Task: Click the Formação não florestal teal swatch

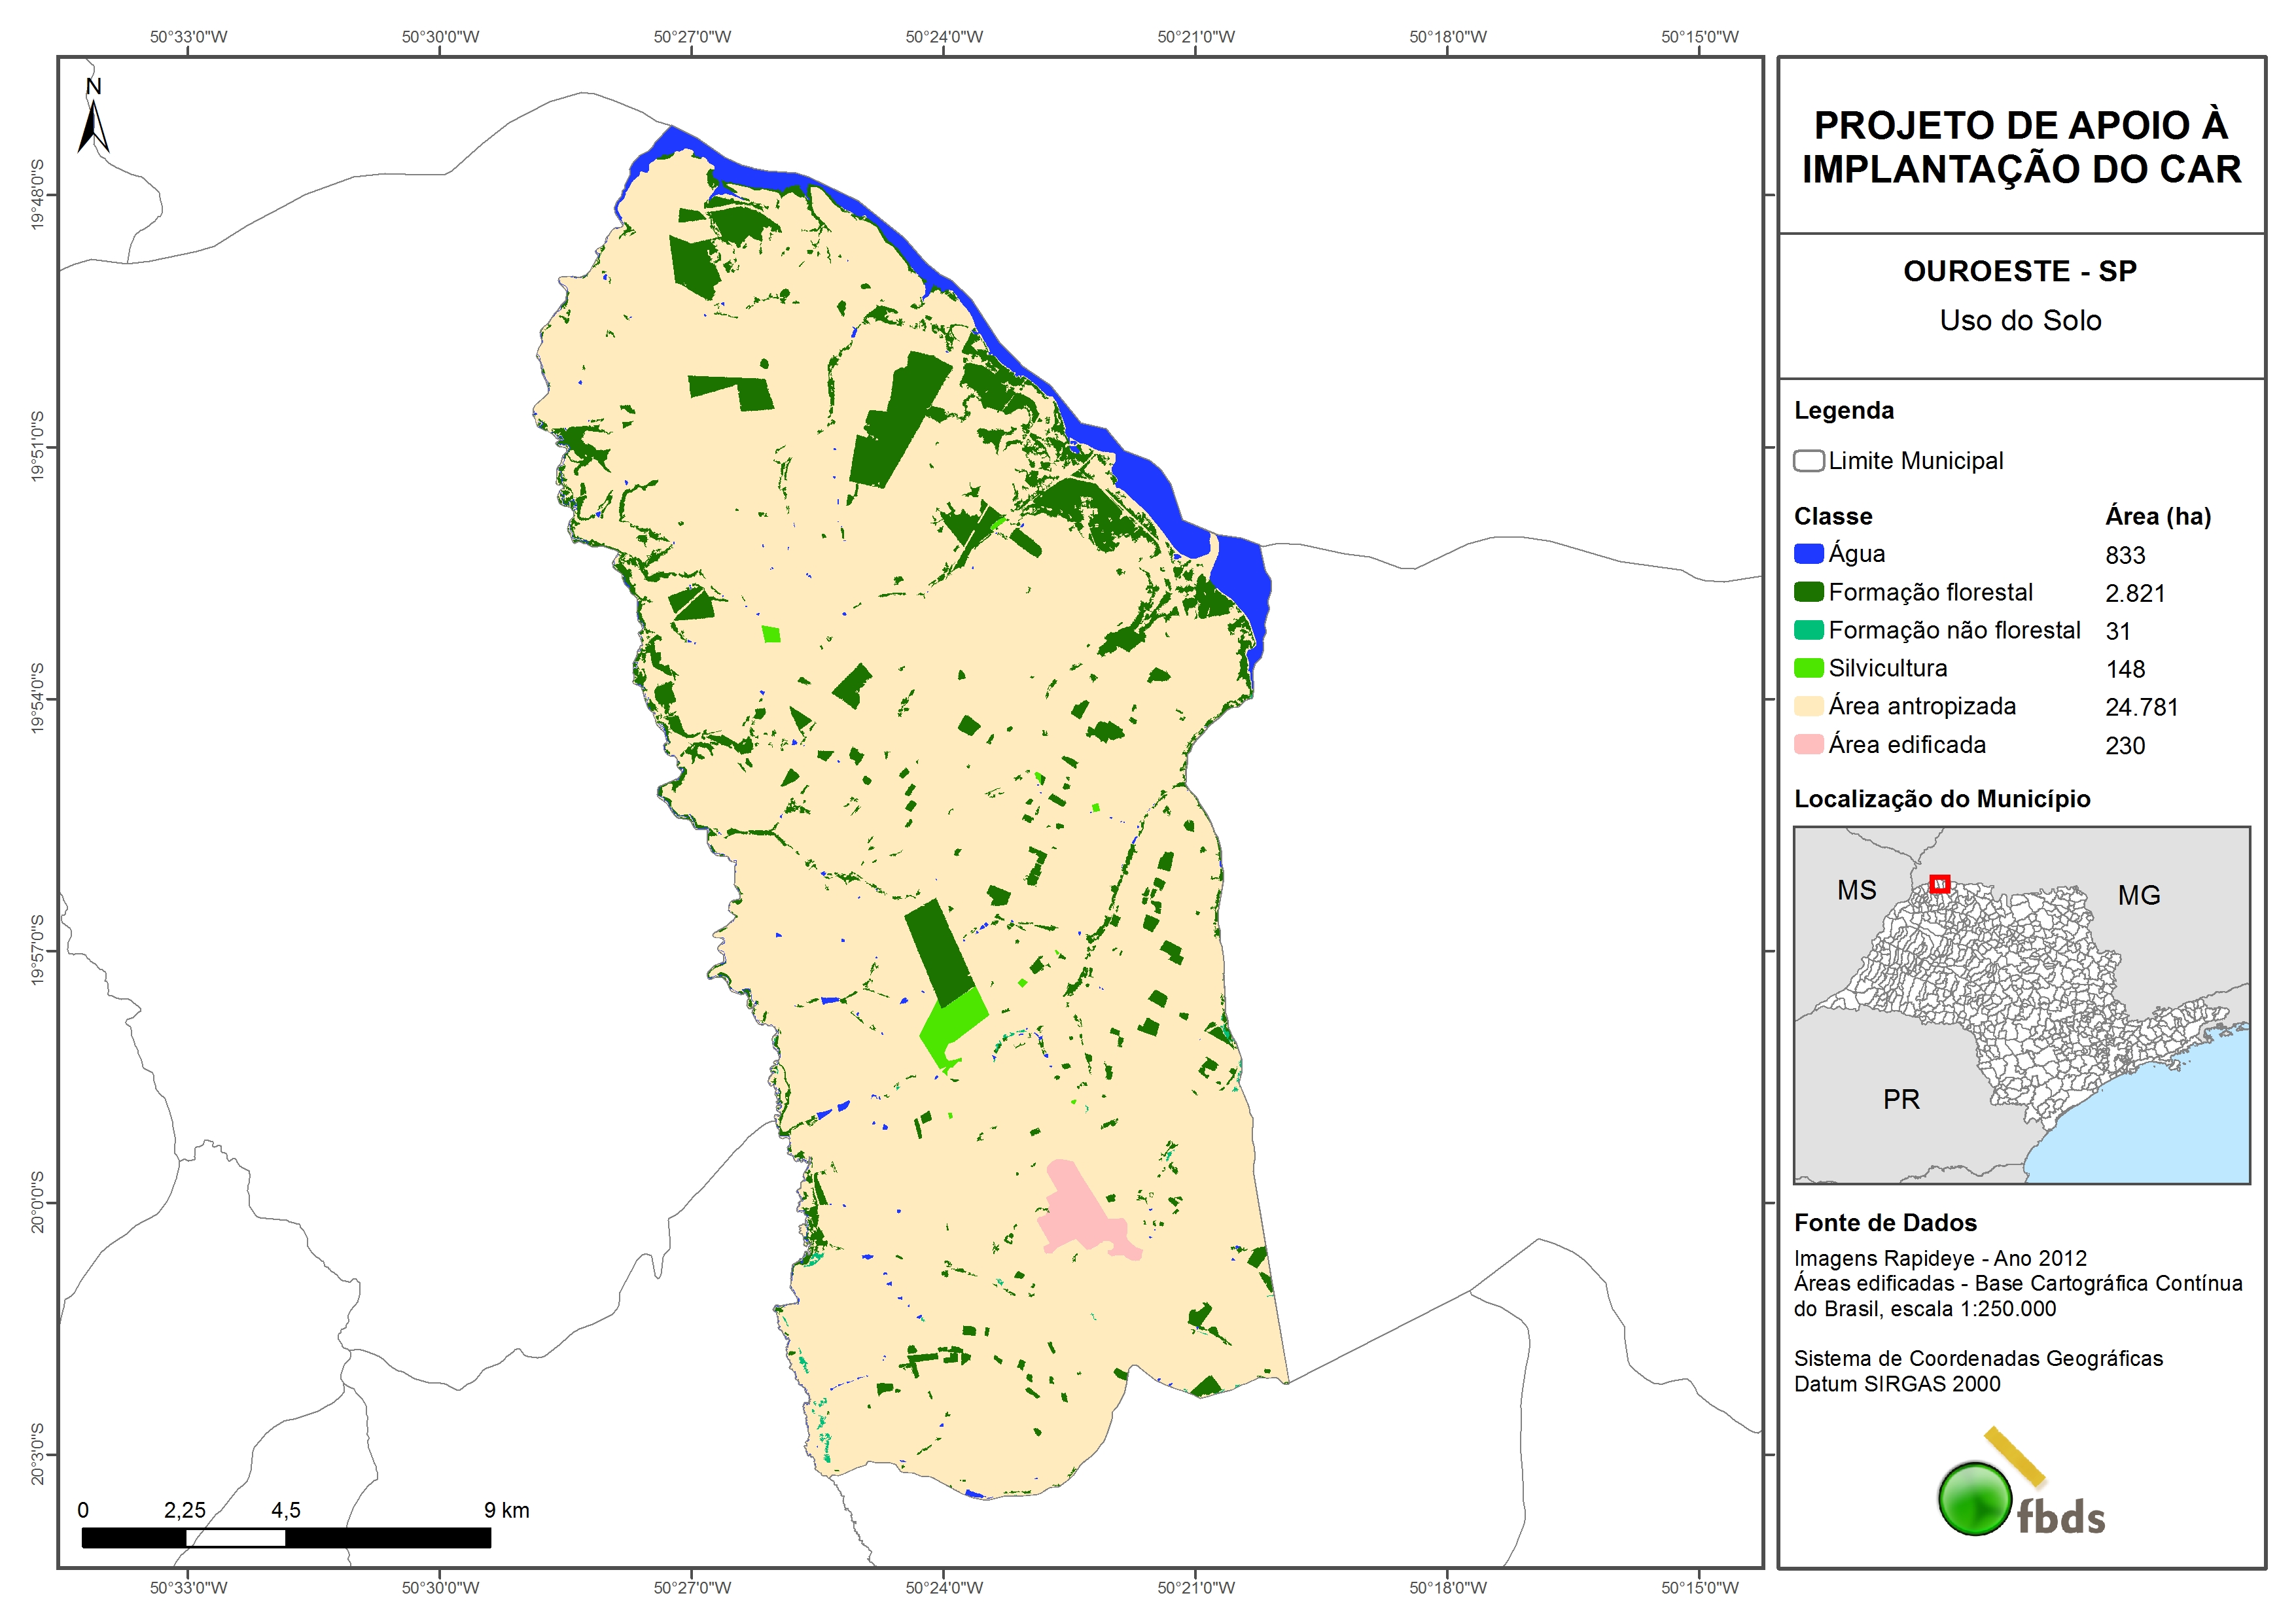Action: (1808, 630)
